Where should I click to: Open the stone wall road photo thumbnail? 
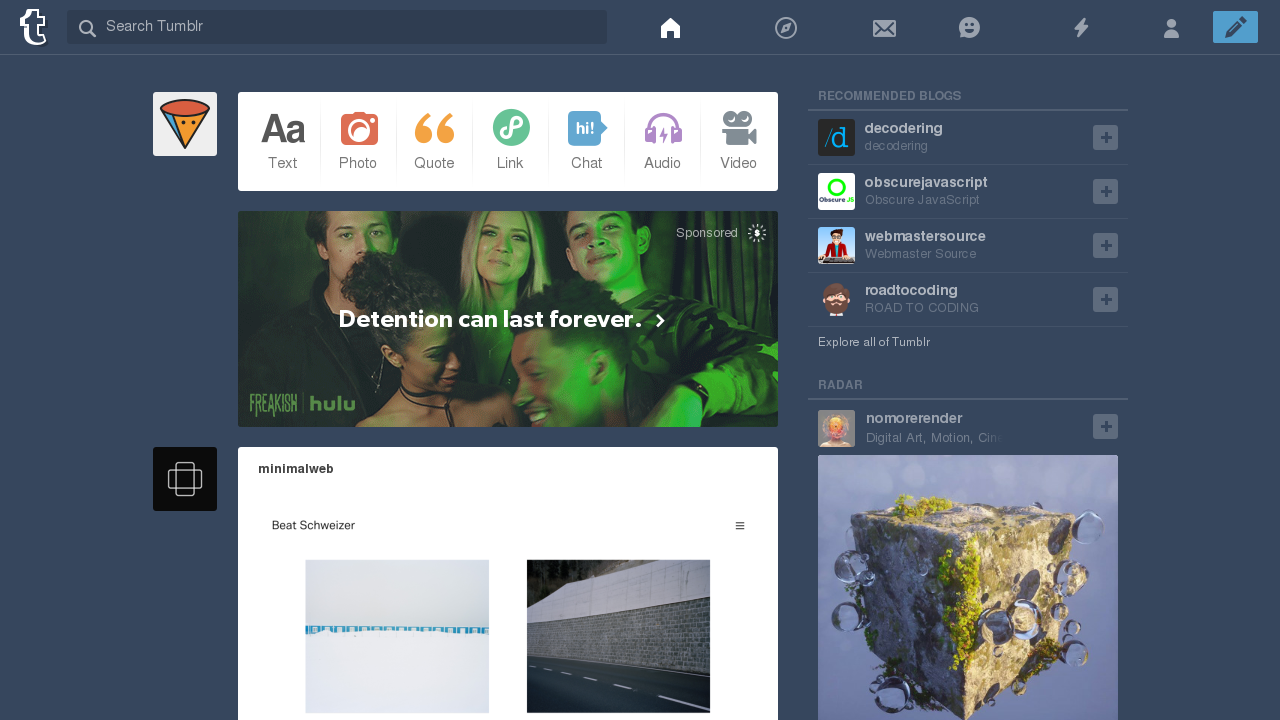[x=618, y=636]
